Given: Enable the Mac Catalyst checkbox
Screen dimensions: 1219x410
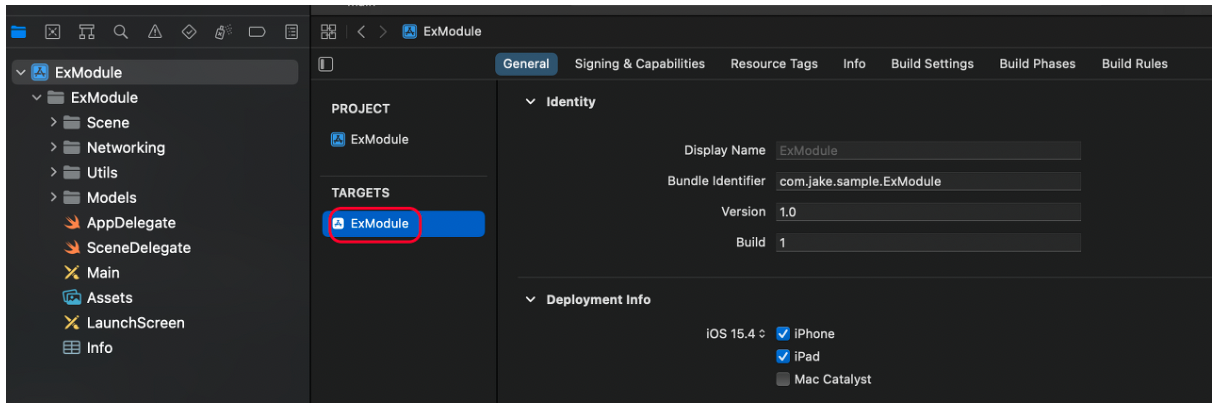Looking at the screenshot, I should pyautogui.click(x=783, y=380).
